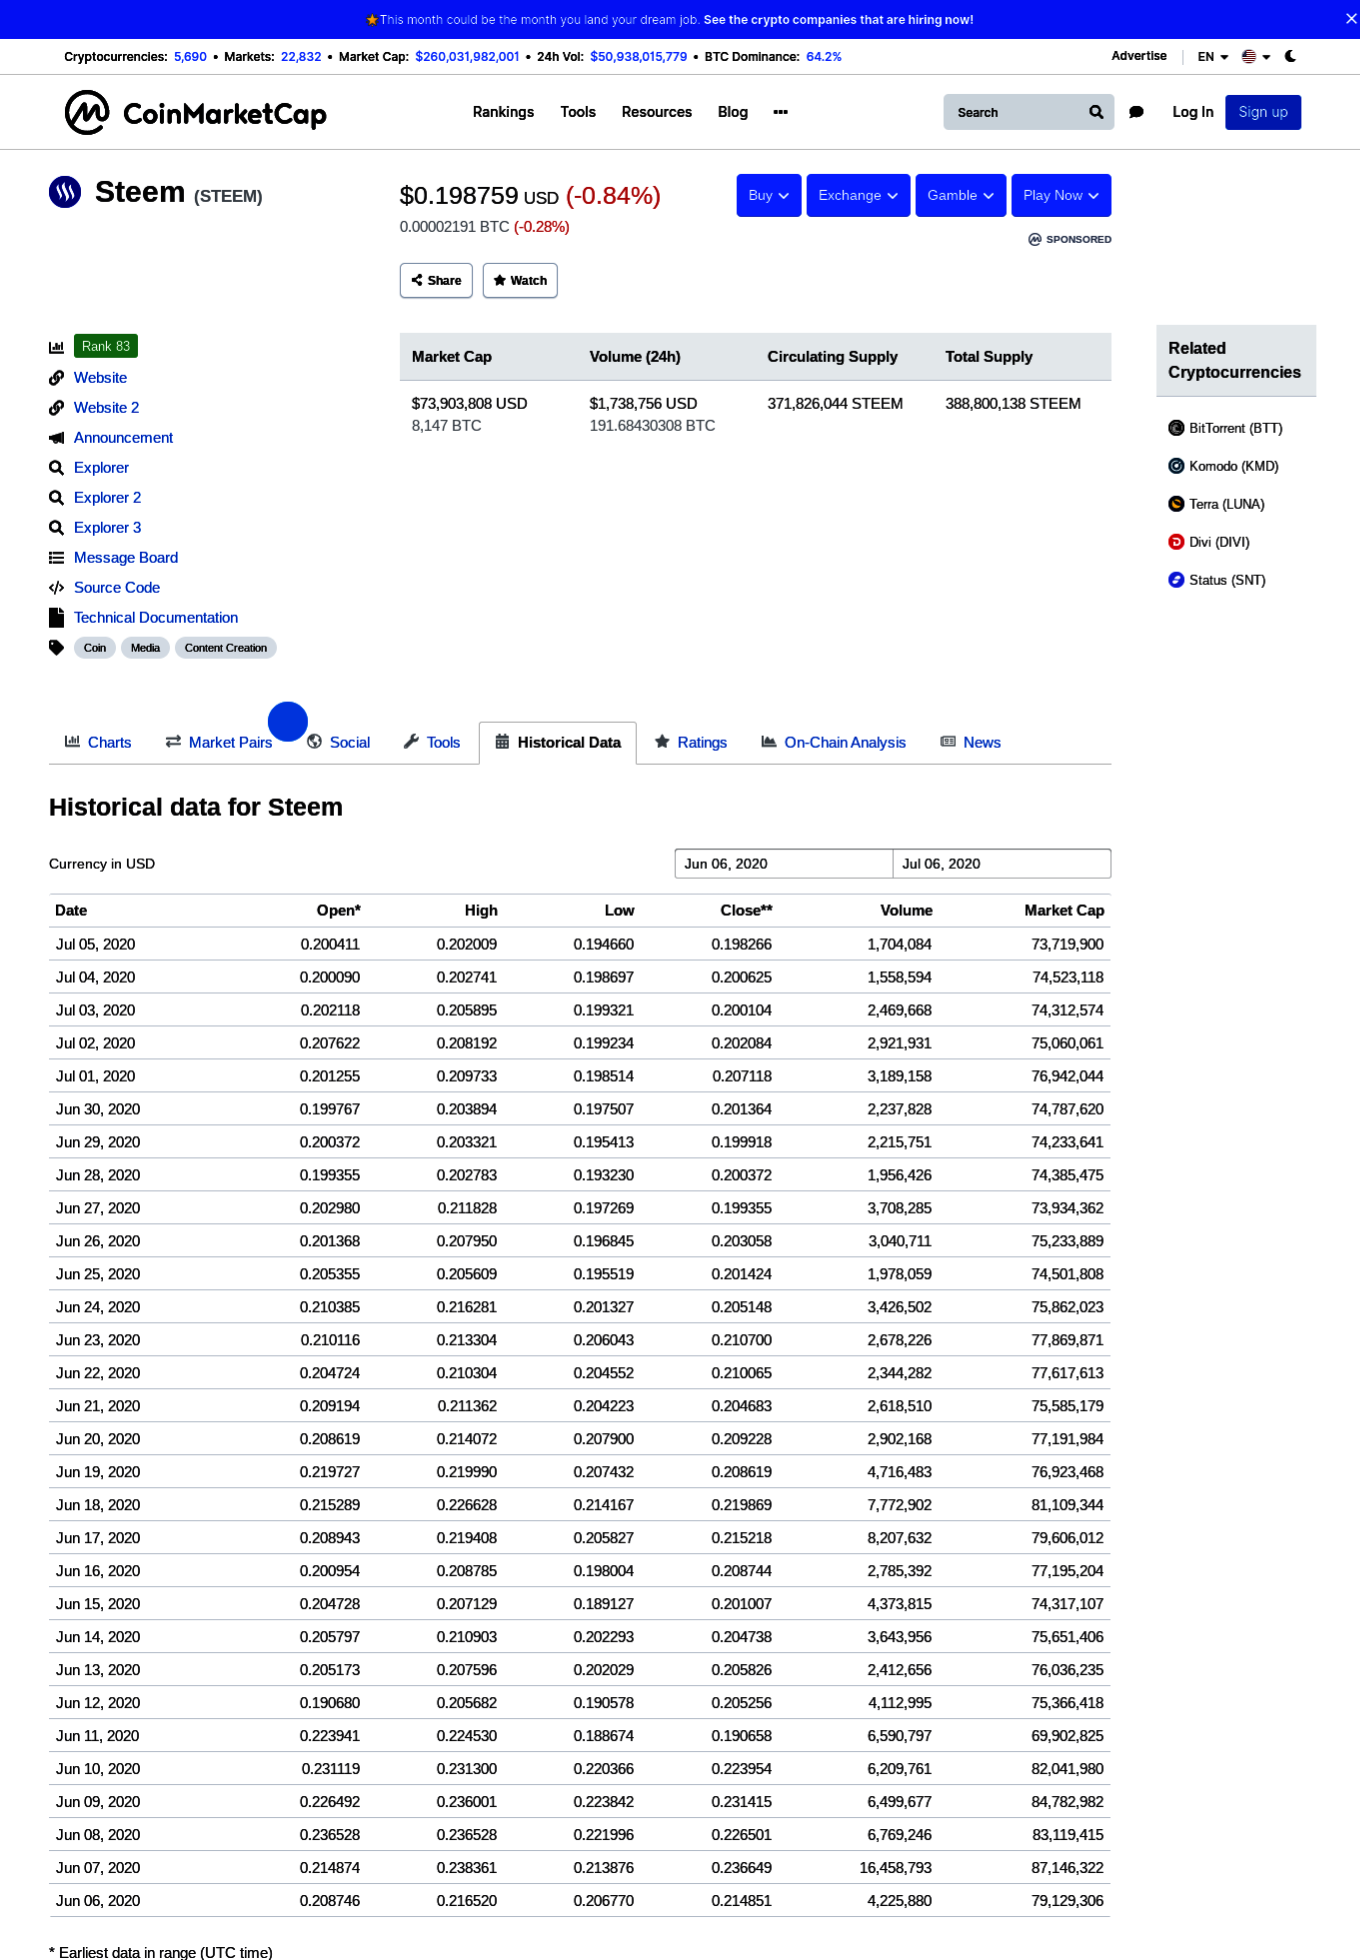Open the currency flag dropdown
Screen dimensions: 1360x1960
coord(1256,57)
